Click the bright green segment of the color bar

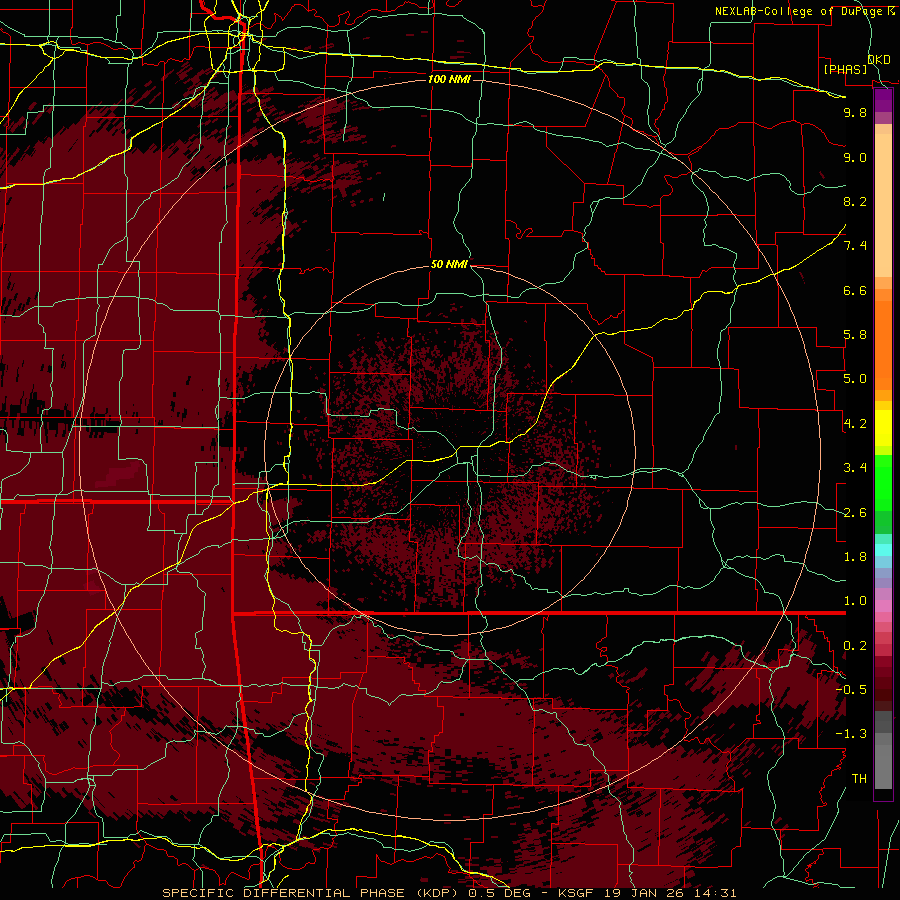[883, 482]
